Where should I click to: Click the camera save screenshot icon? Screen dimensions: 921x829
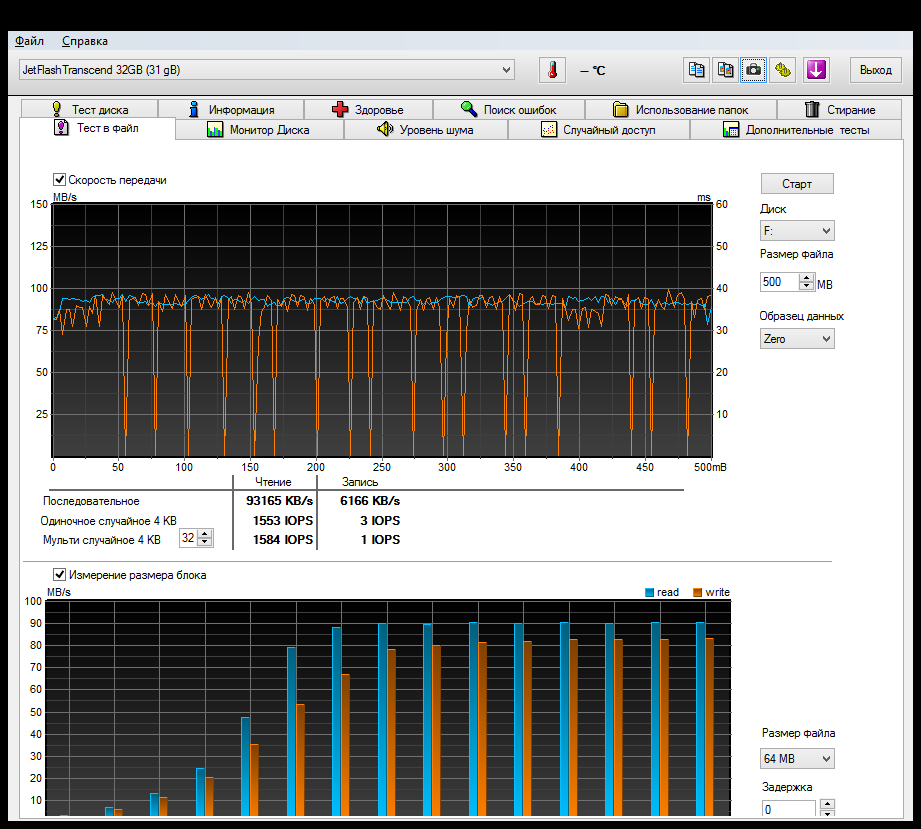tap(754, 70)
